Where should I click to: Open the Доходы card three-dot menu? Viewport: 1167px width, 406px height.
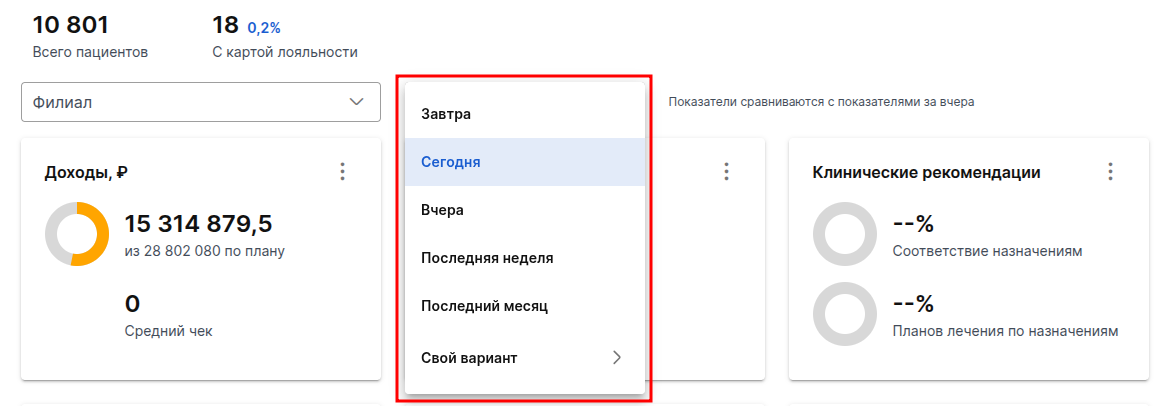coord(342,172)
